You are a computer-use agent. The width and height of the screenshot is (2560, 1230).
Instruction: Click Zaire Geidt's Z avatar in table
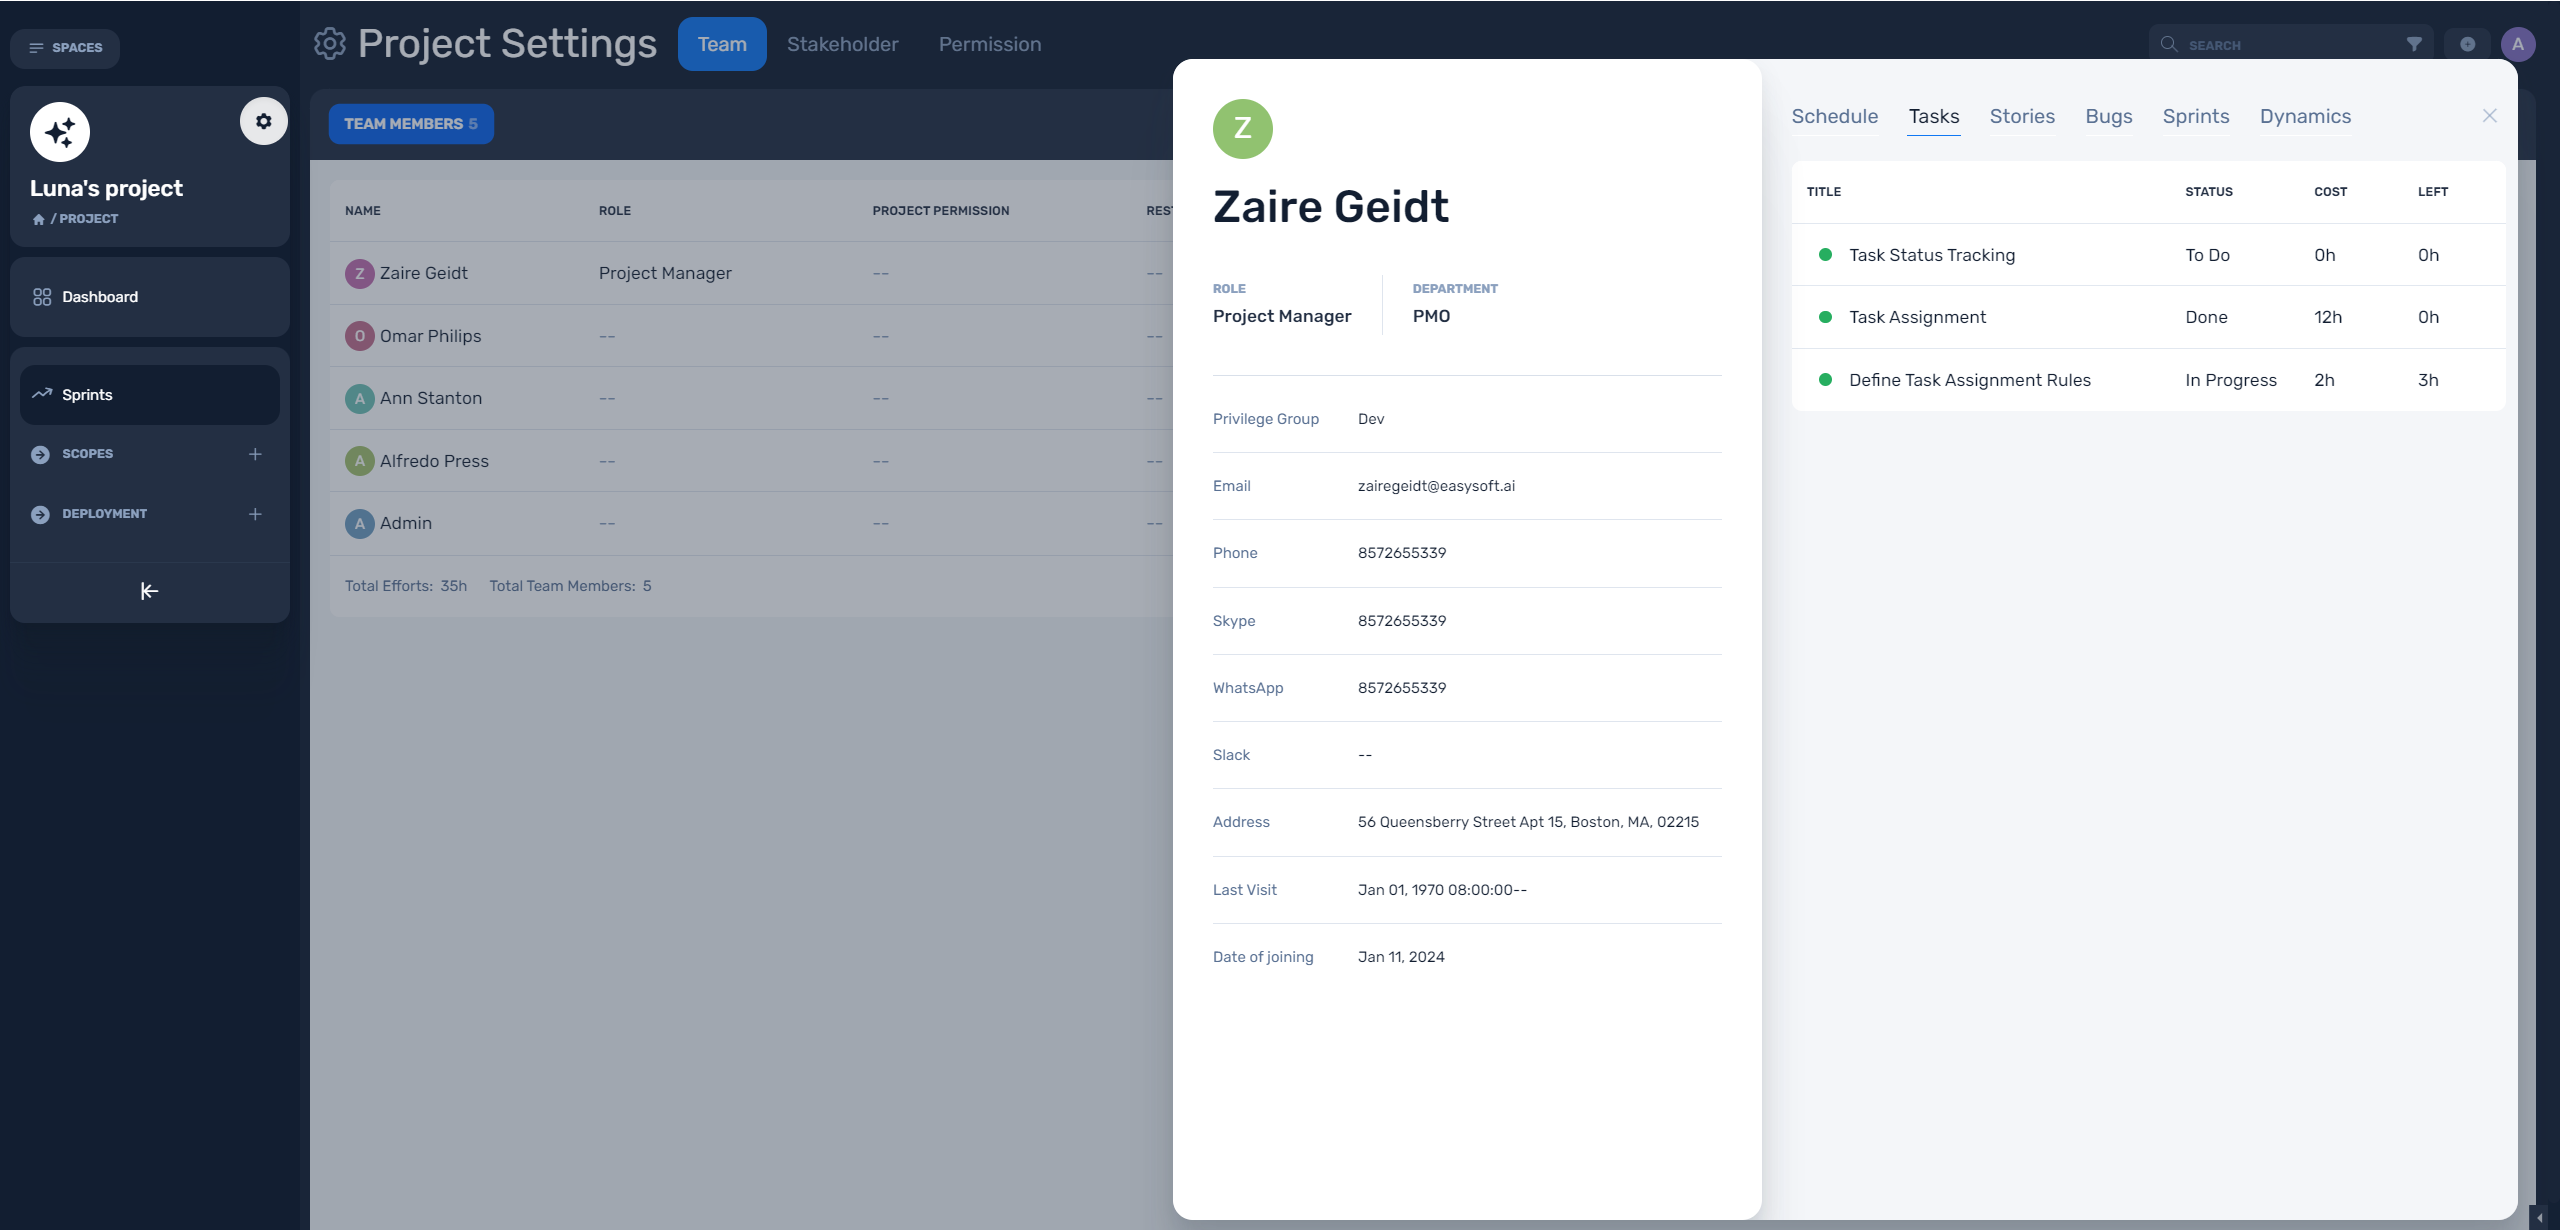click(x=360, y=274)
